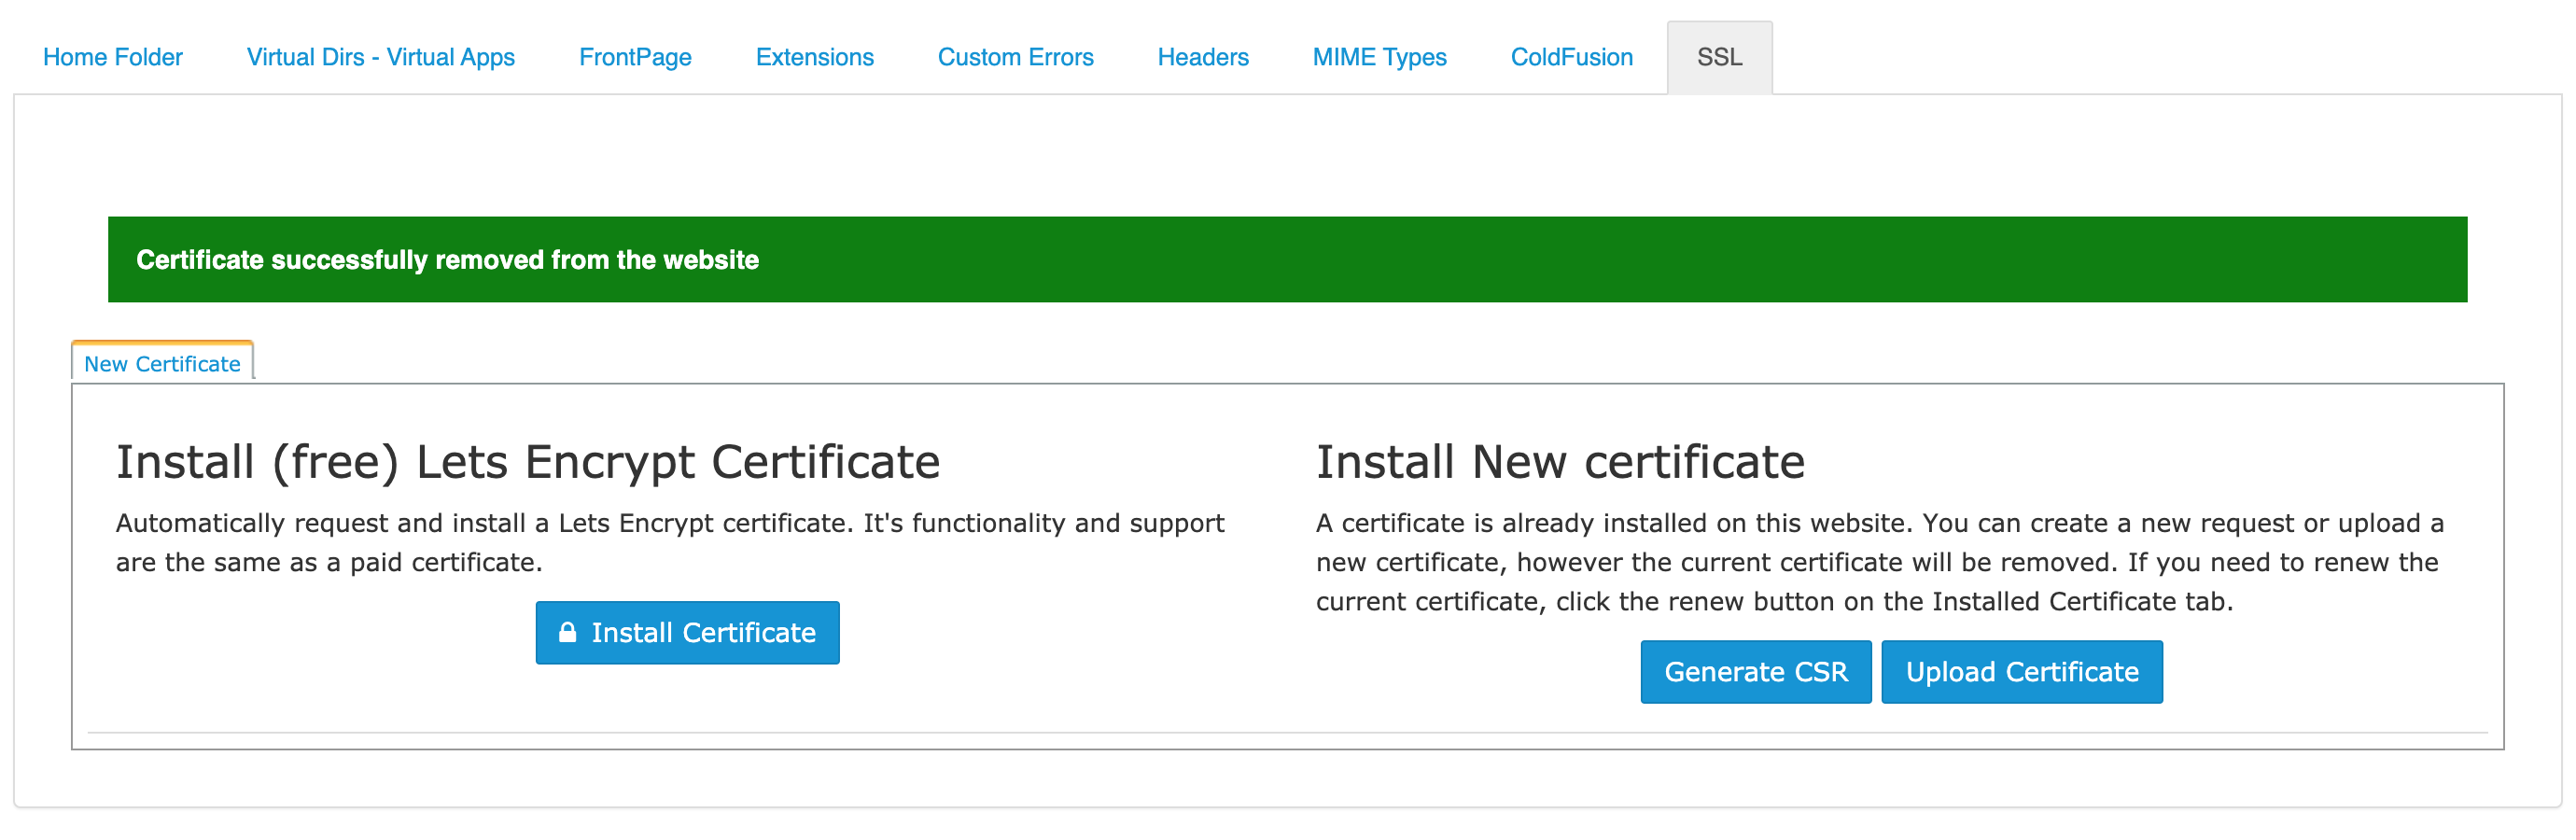The height and width of the screenshot is (840, 2576).
Task: Click the paragraph about current certificate removal
Action: (x=1880, y=562)
